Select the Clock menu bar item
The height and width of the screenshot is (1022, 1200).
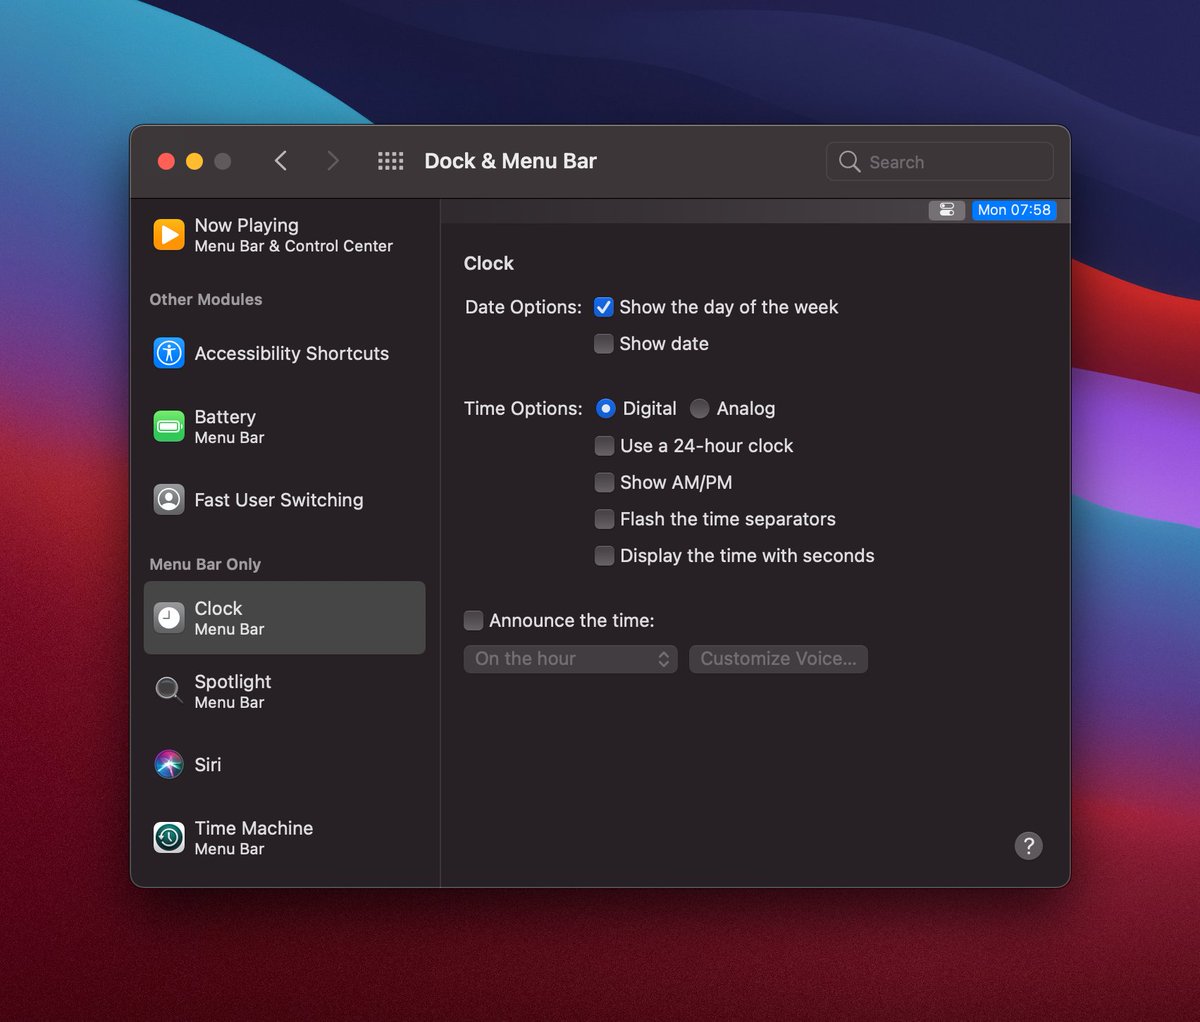(x=219, y=617)
